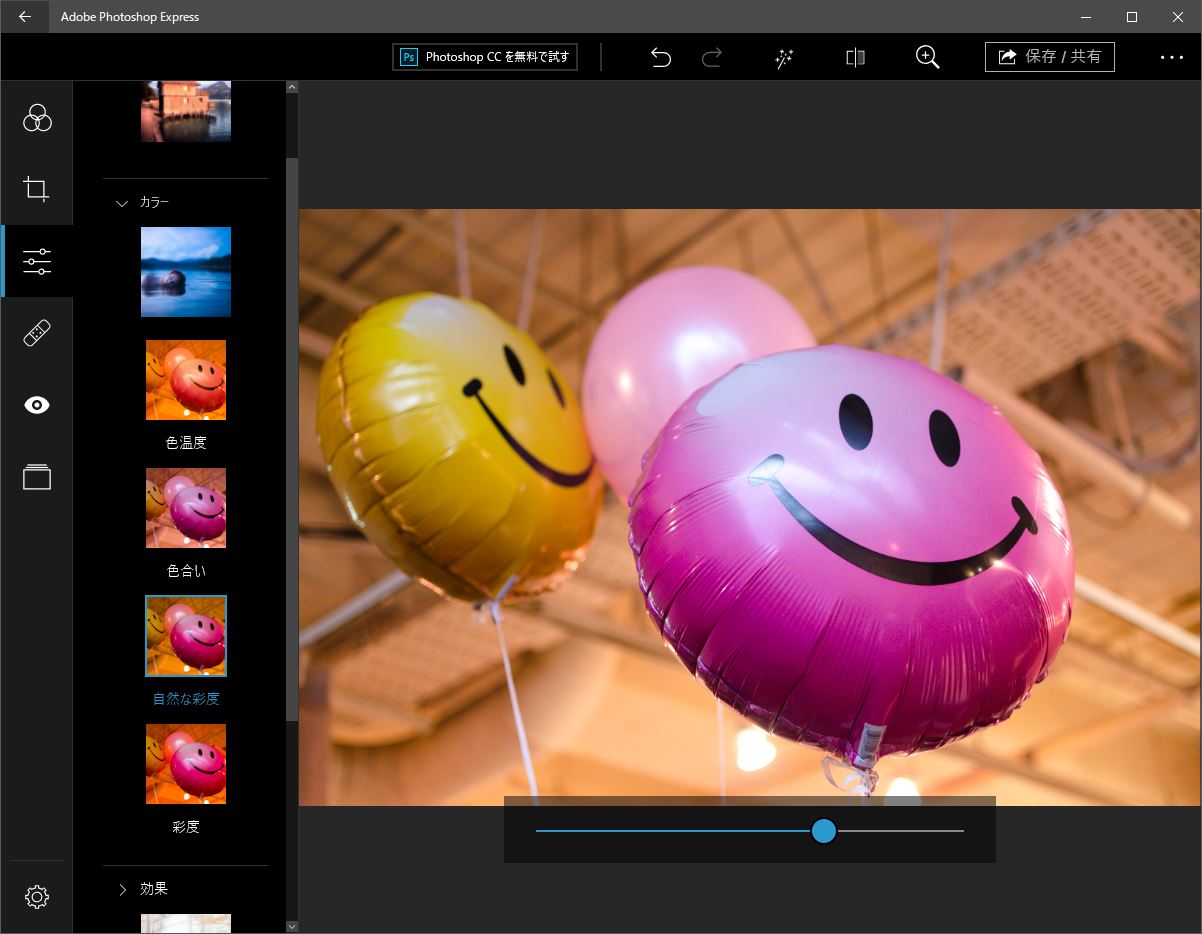Click the zoom magnifier icon
This screenshot has height=934, width=1202.
point(927,57)
